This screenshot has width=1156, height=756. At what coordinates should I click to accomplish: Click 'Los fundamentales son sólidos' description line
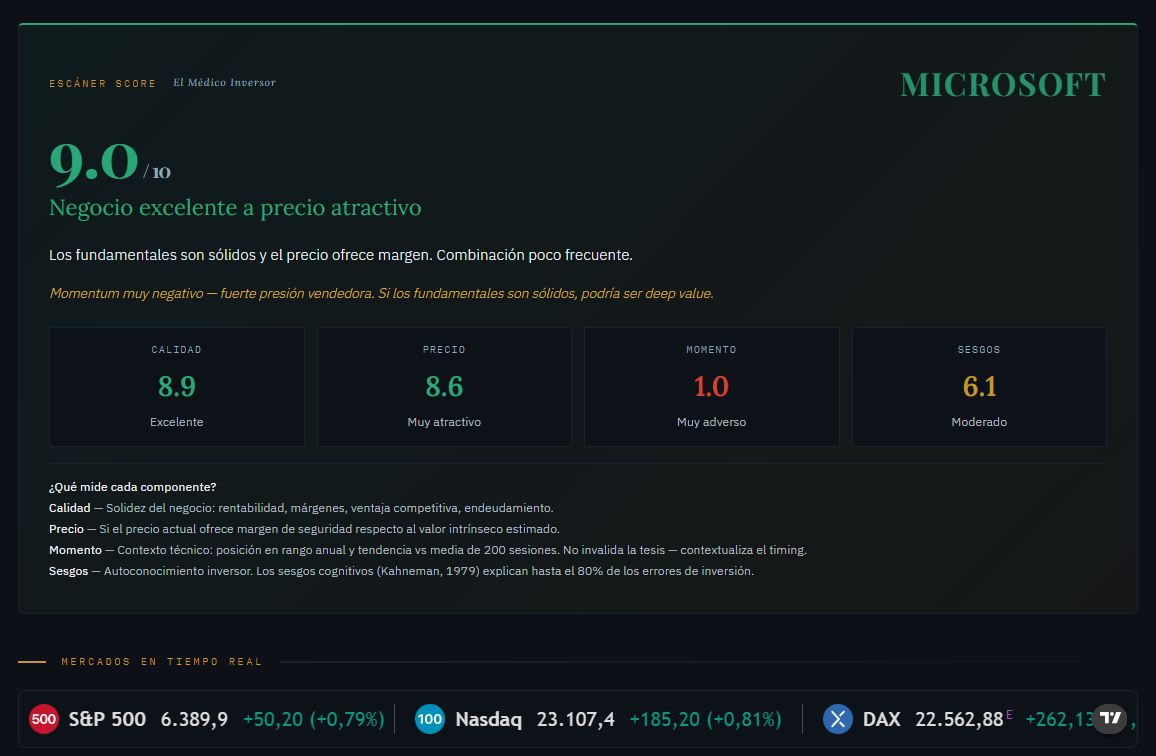point(341,255)
